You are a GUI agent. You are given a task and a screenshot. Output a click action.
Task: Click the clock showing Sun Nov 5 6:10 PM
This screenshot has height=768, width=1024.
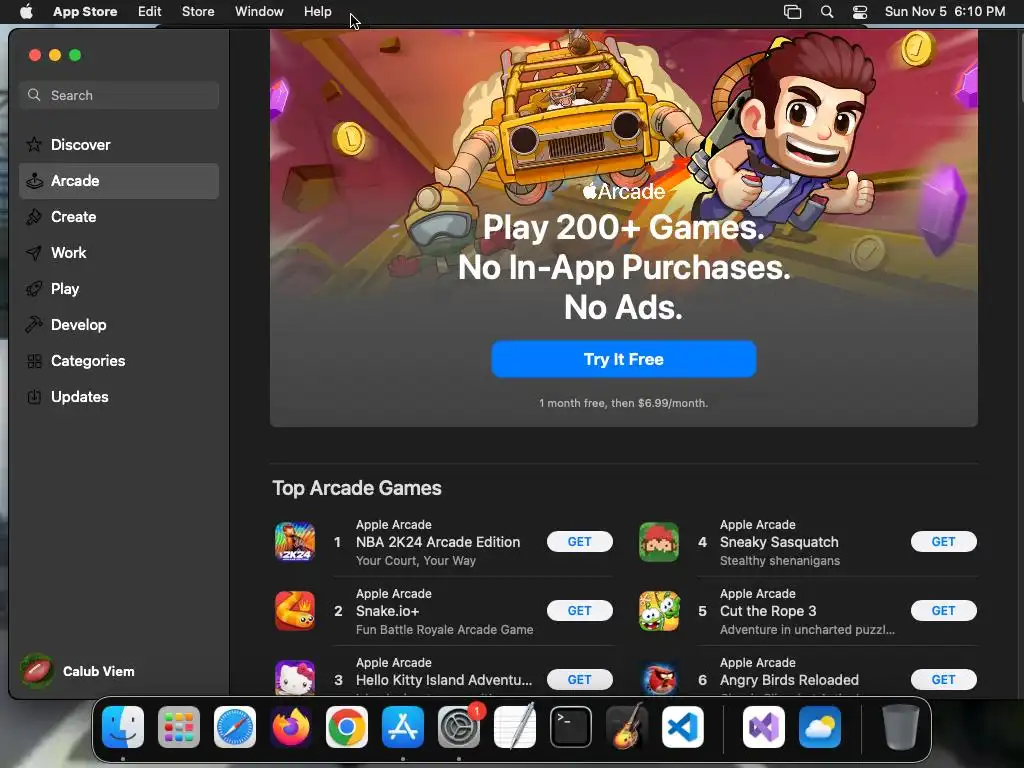tap(945, 12)
